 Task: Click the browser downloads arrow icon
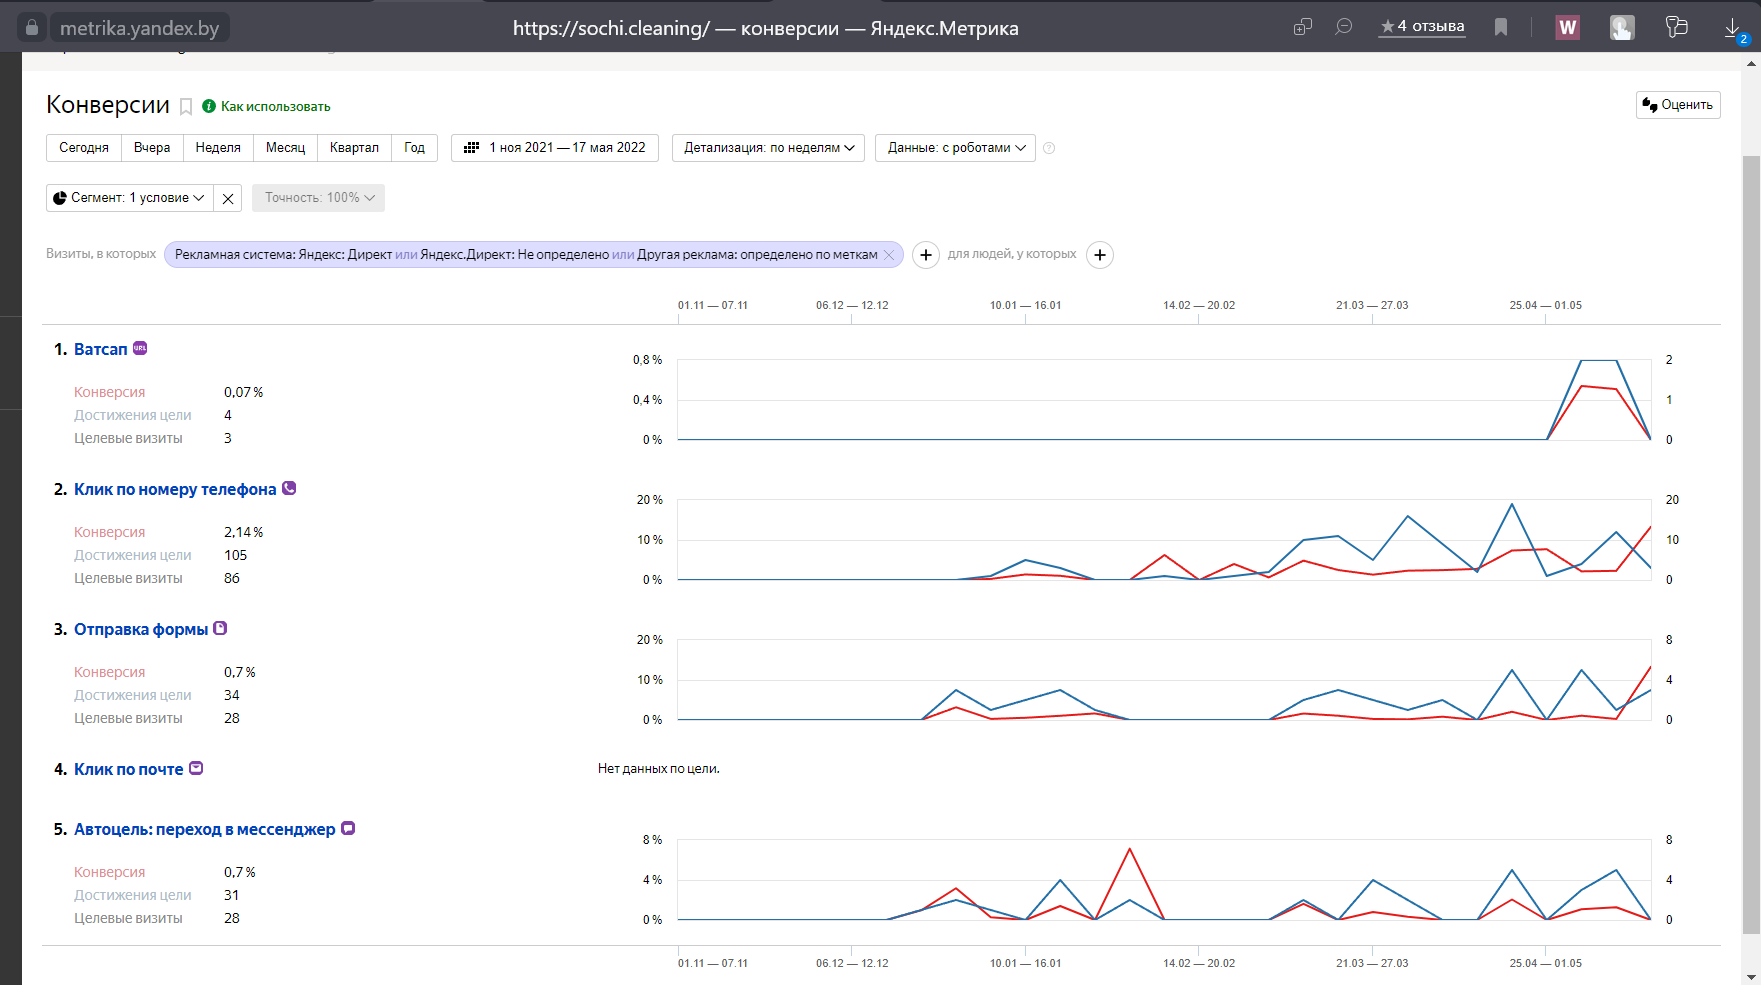click(1733, 28)
